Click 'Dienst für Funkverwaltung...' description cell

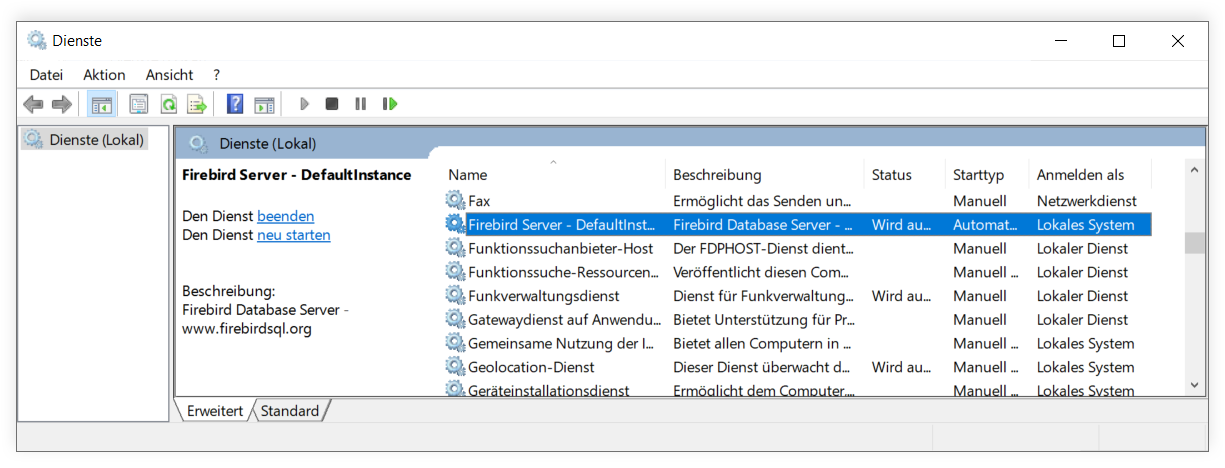[x=764, y=296]
